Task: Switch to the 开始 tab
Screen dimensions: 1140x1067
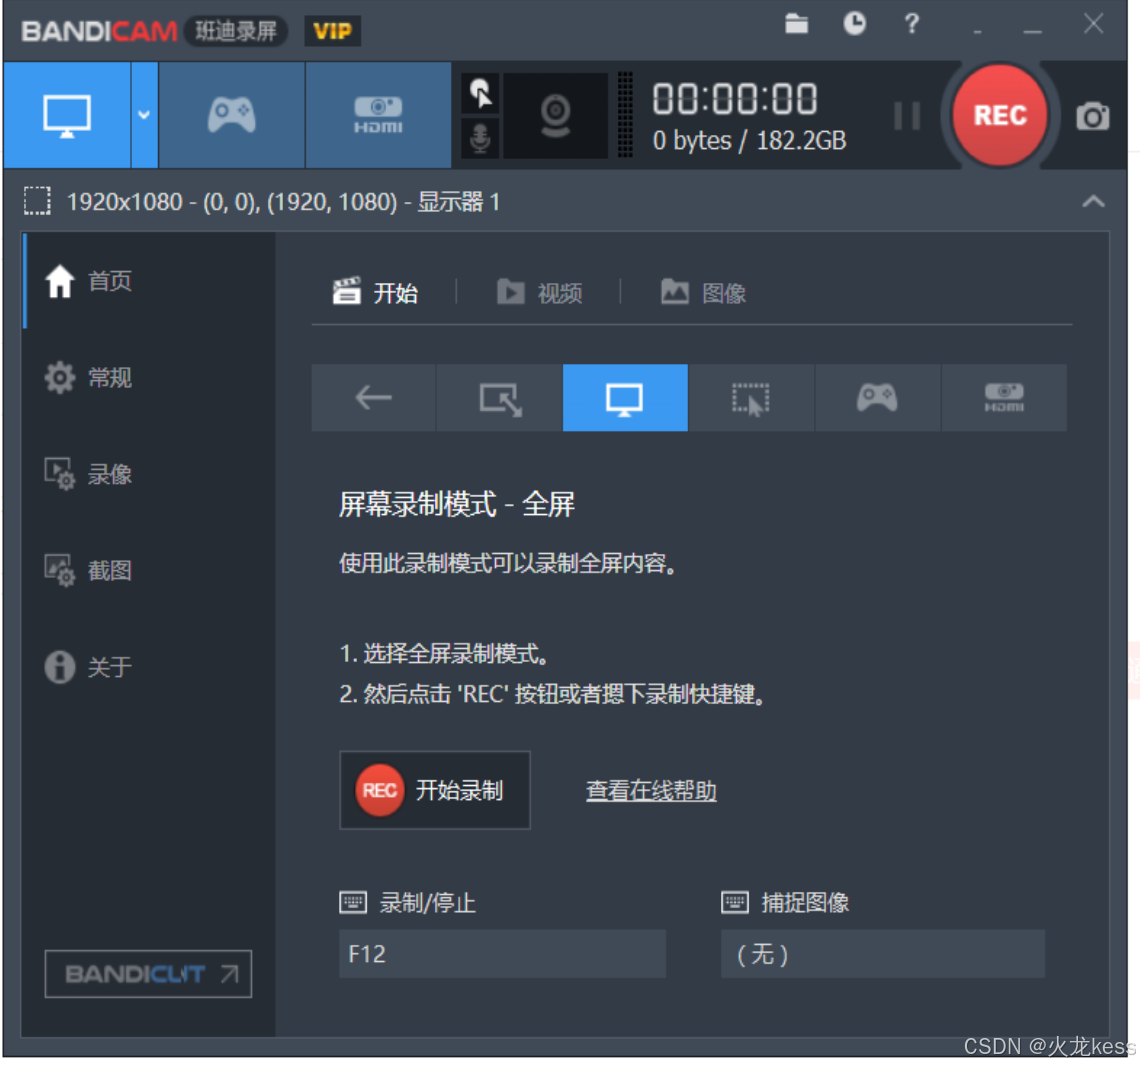Action: [375, 293]
